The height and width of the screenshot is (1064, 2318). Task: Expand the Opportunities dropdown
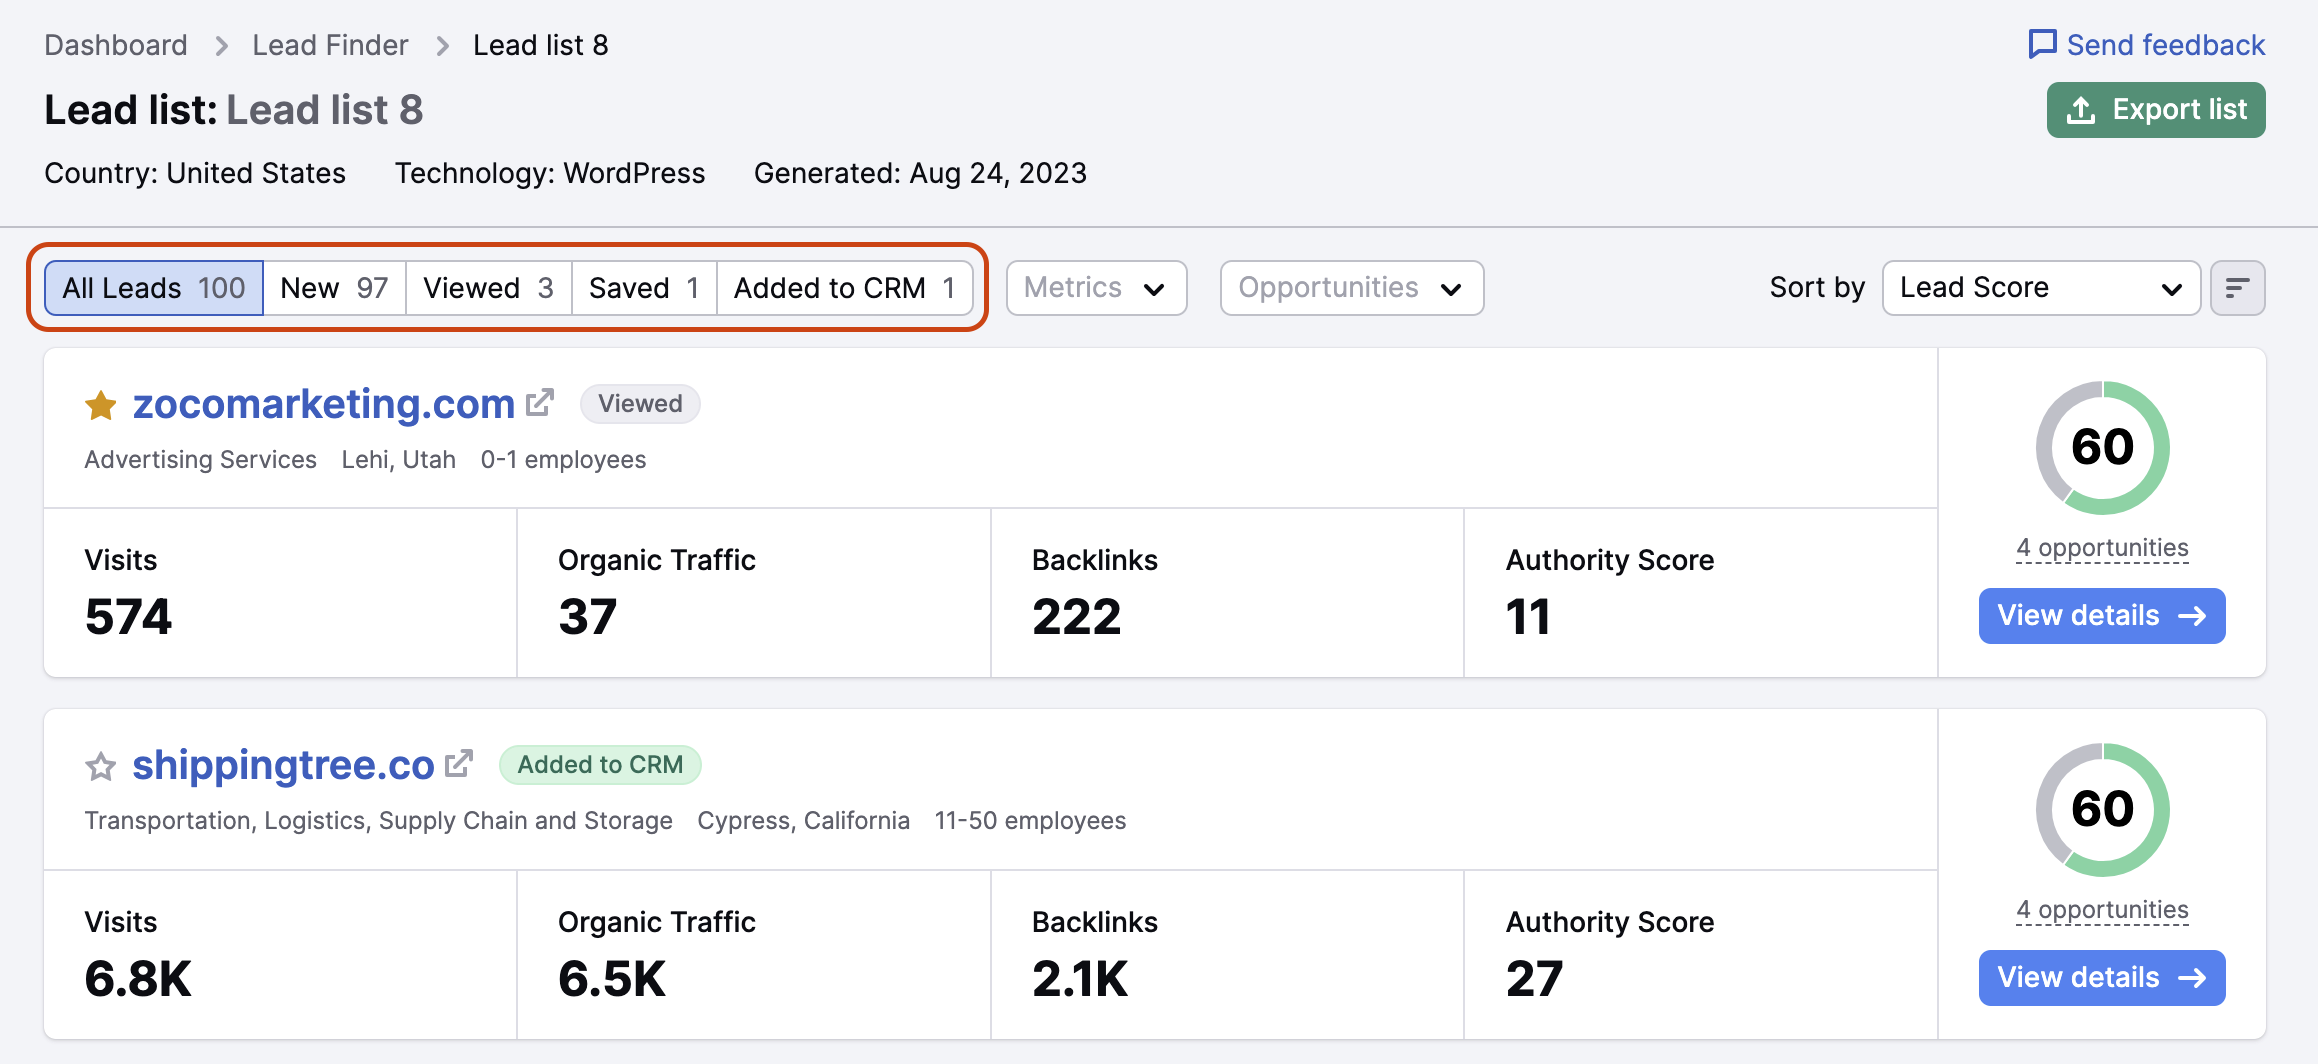[x=1350, y=287]
